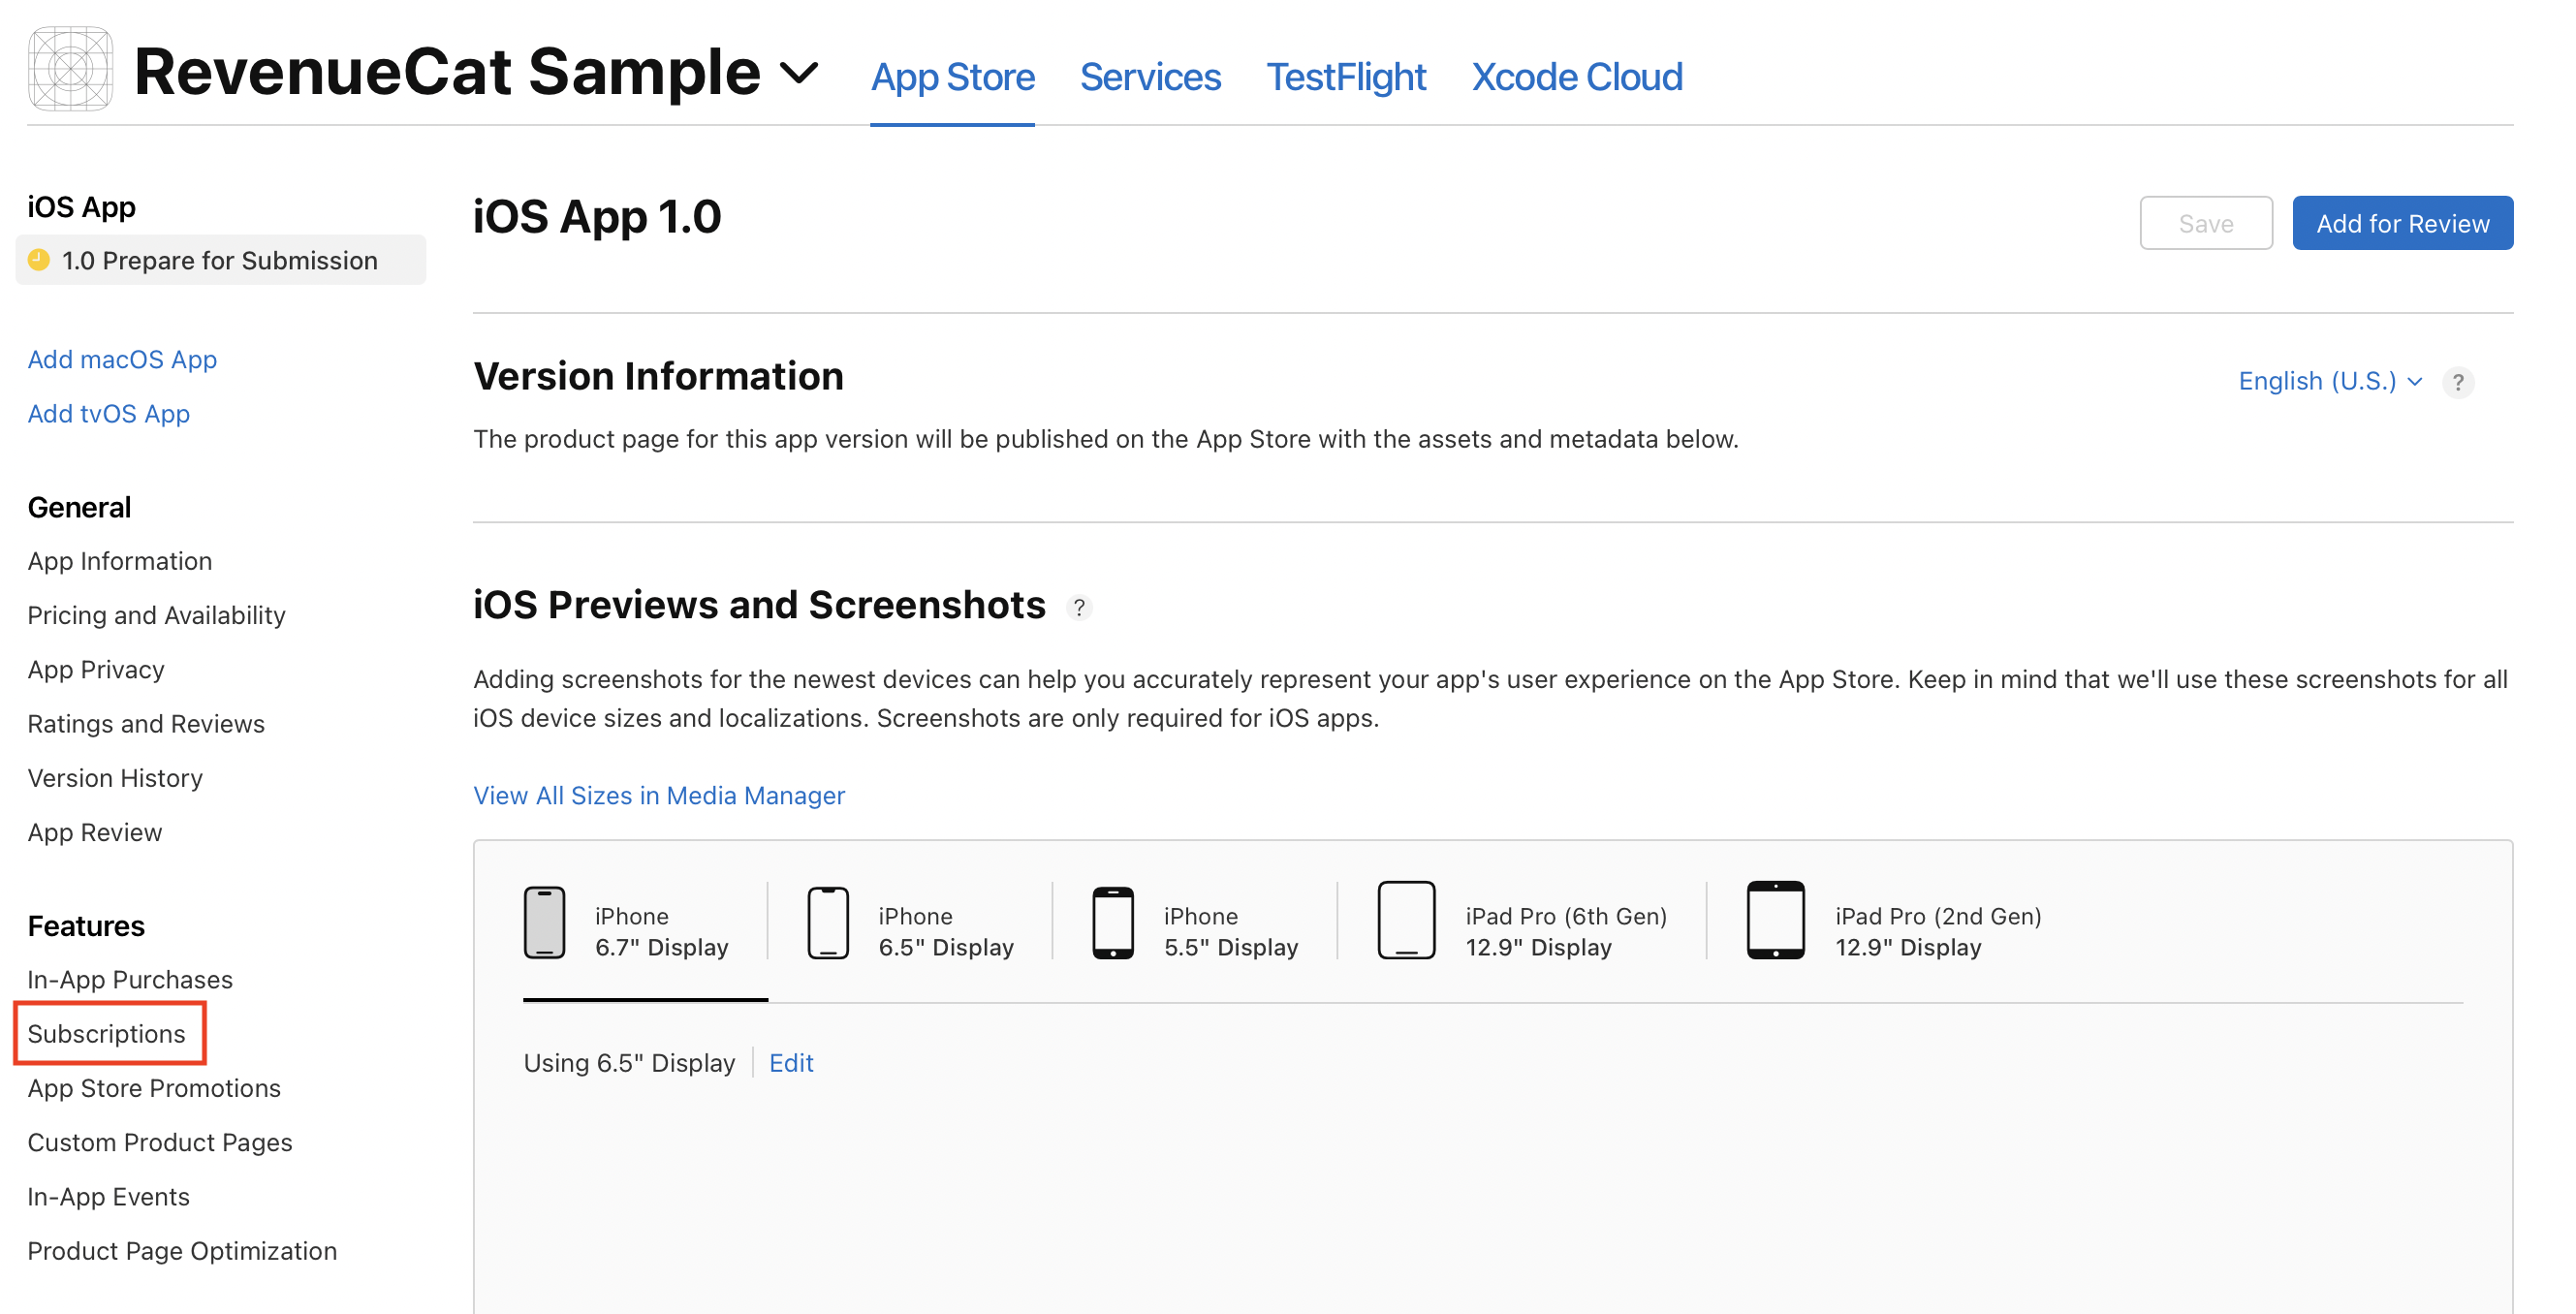This screenshot has width=2576, height=1314.
Task: Click the iPhone 5.5" device icon
Action: point(1112,922)
